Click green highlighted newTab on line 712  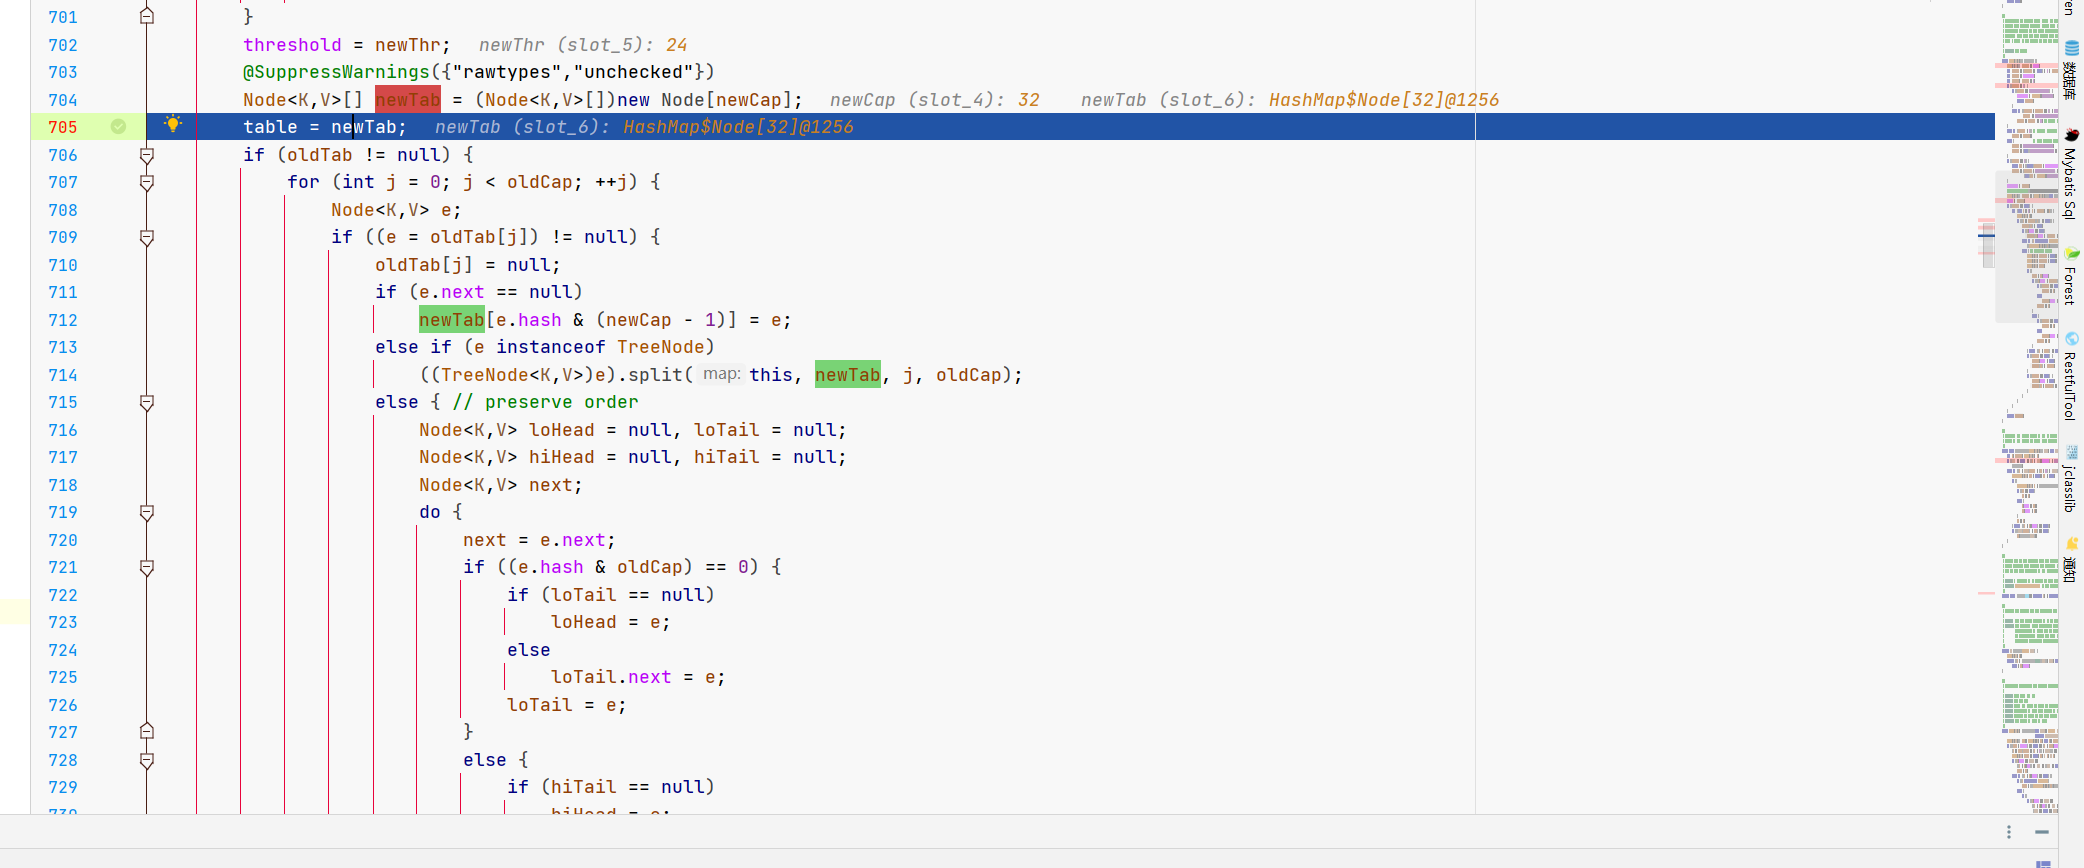[x=452, y=319]
